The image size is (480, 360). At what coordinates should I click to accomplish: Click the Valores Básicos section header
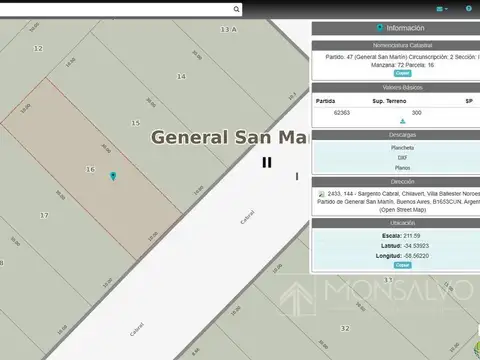[396, 88]
